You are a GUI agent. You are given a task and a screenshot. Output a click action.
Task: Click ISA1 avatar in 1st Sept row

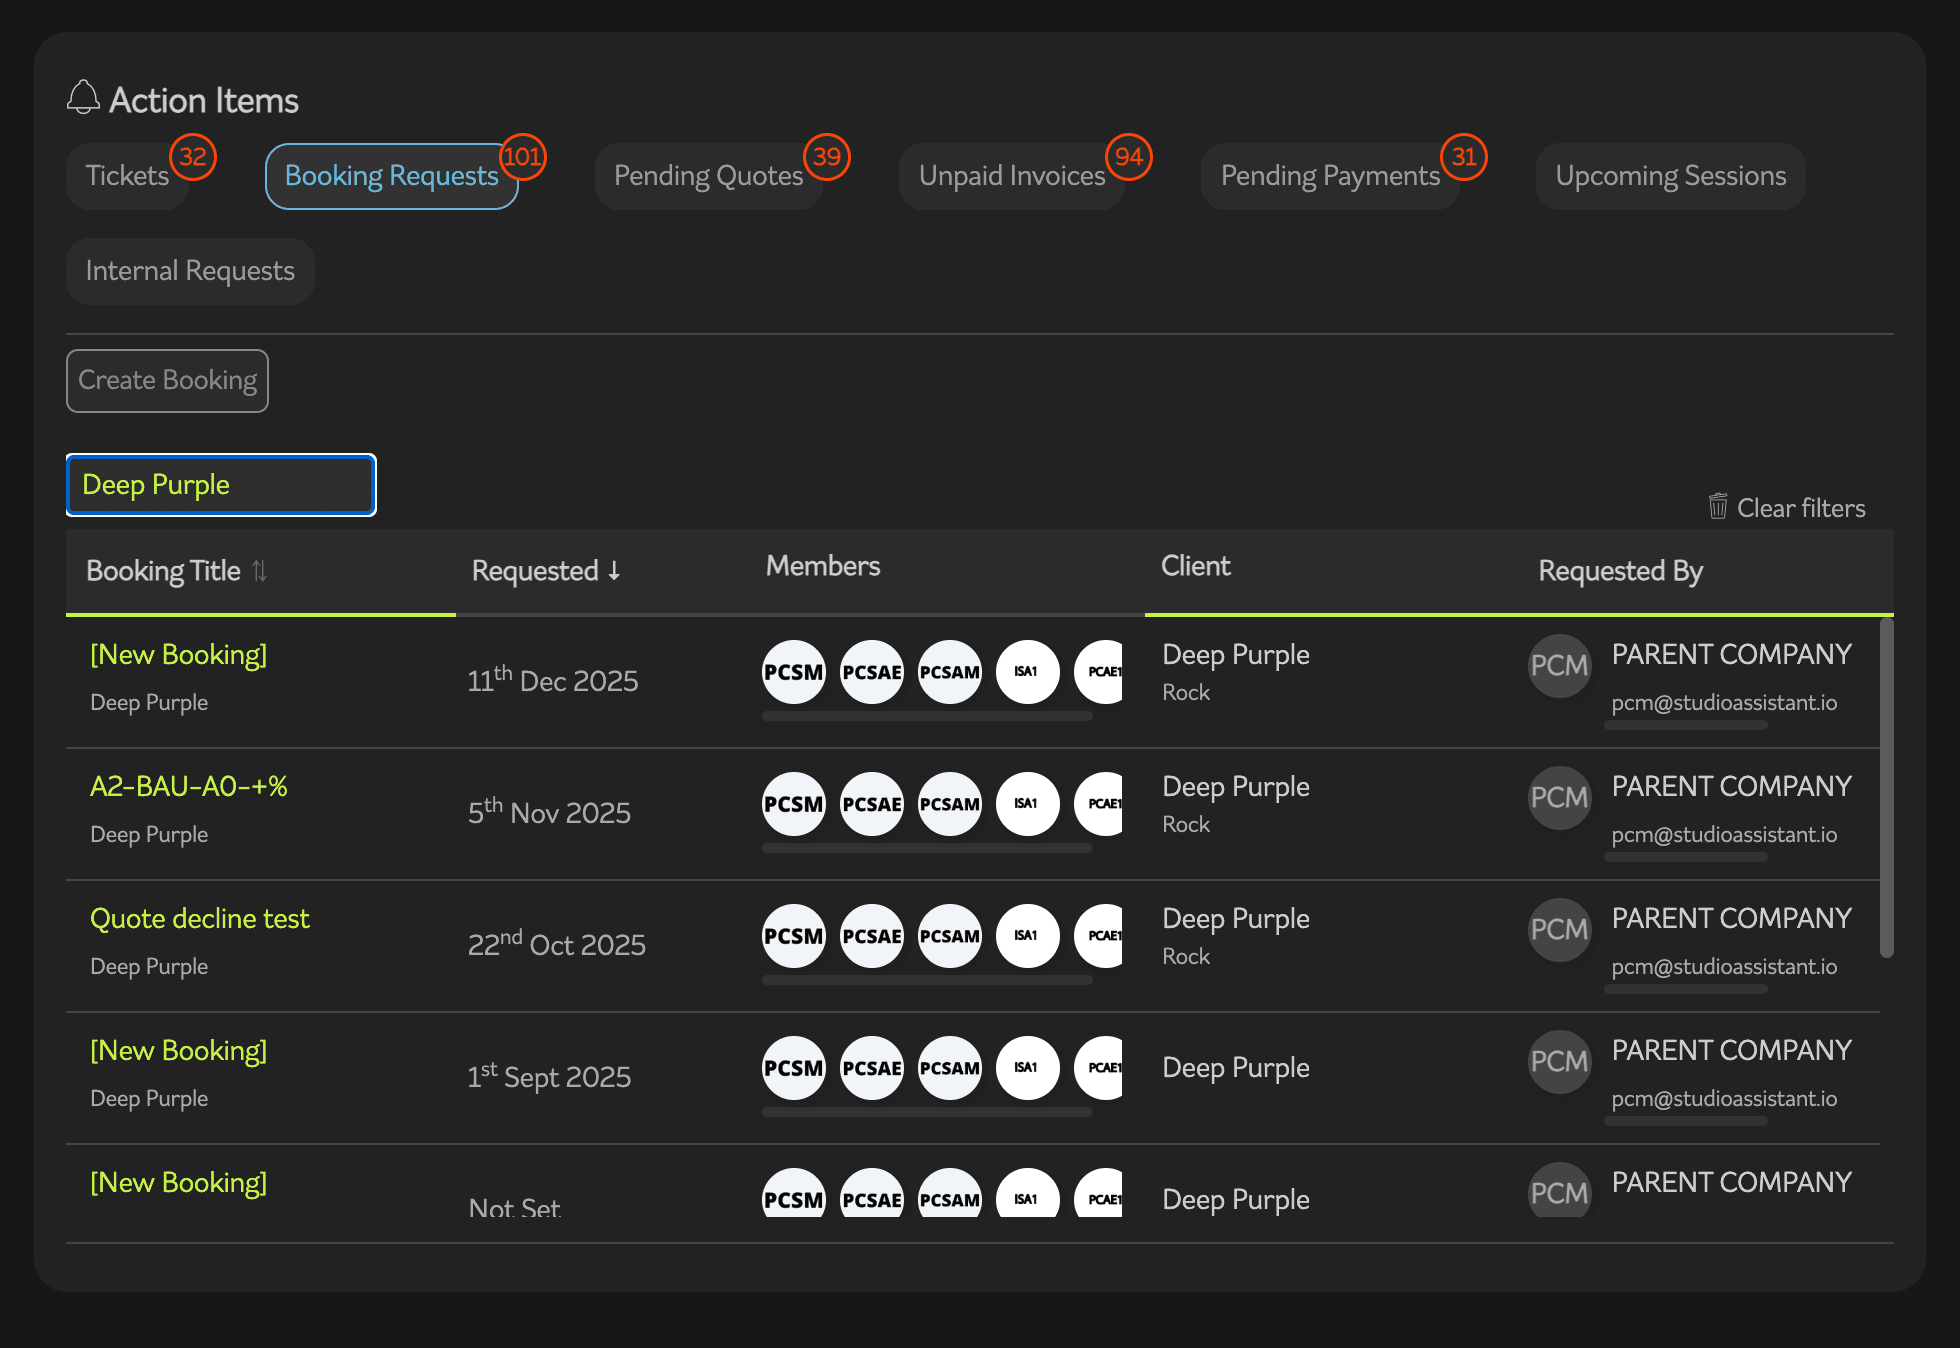[1028, 1068]
